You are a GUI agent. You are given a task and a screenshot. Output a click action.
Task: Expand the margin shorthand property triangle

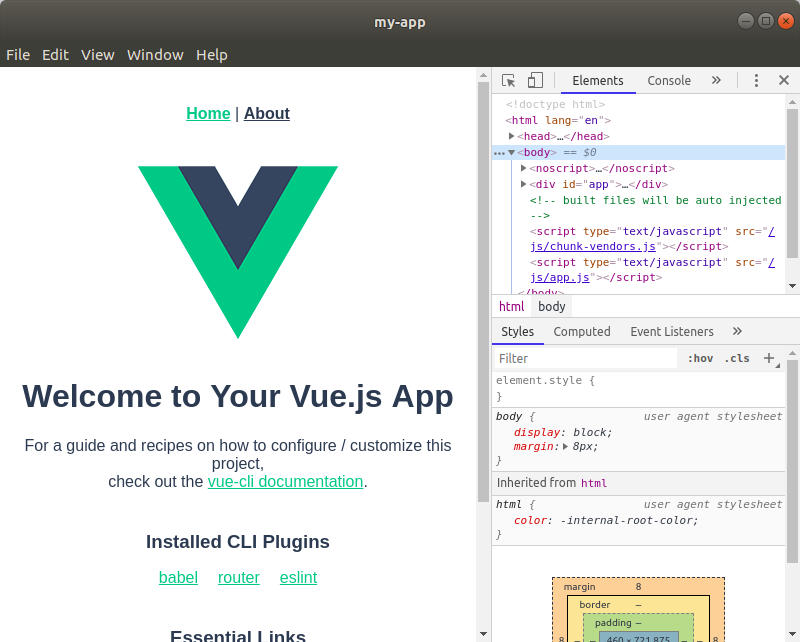coord(565,447)
